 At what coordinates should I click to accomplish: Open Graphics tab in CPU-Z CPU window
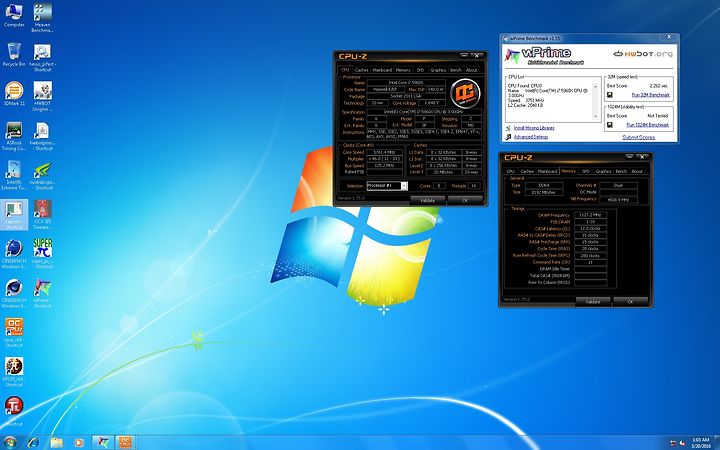point(438,70)
